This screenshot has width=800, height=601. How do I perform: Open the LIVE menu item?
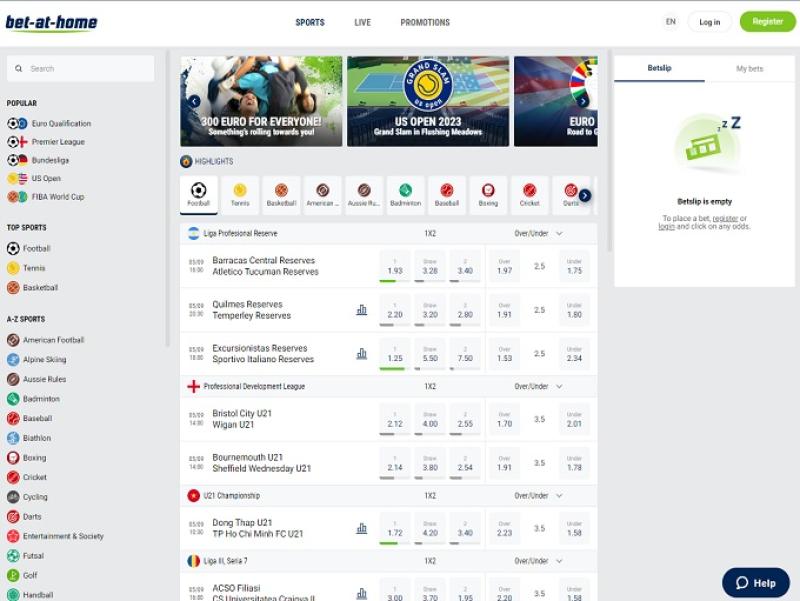pyautogui.click(x=362, y=22)
